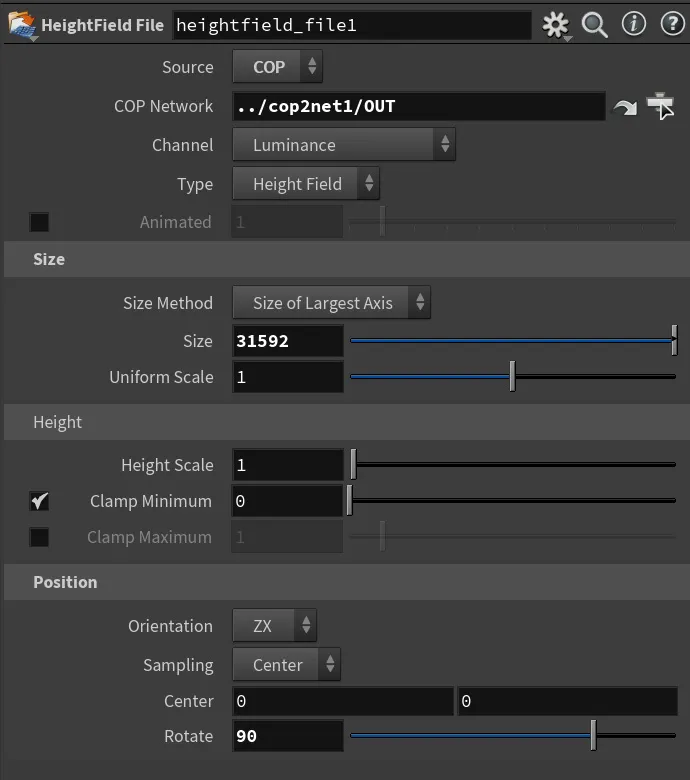Click the first Center value field
Image resolution: width=690 pixels, height=780 pixels.
click(343, 701)
